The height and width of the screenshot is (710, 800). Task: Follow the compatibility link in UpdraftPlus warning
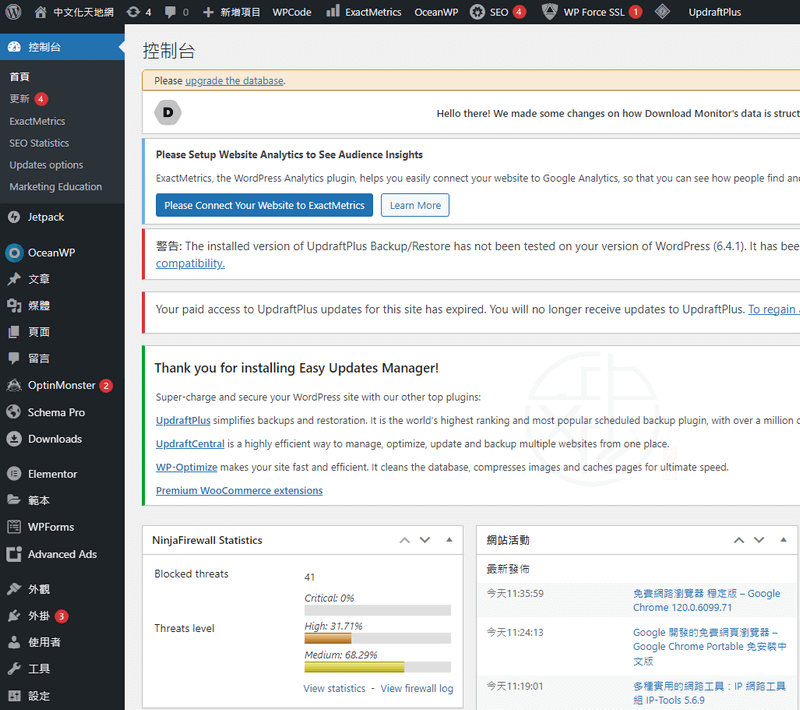(190, 264)
